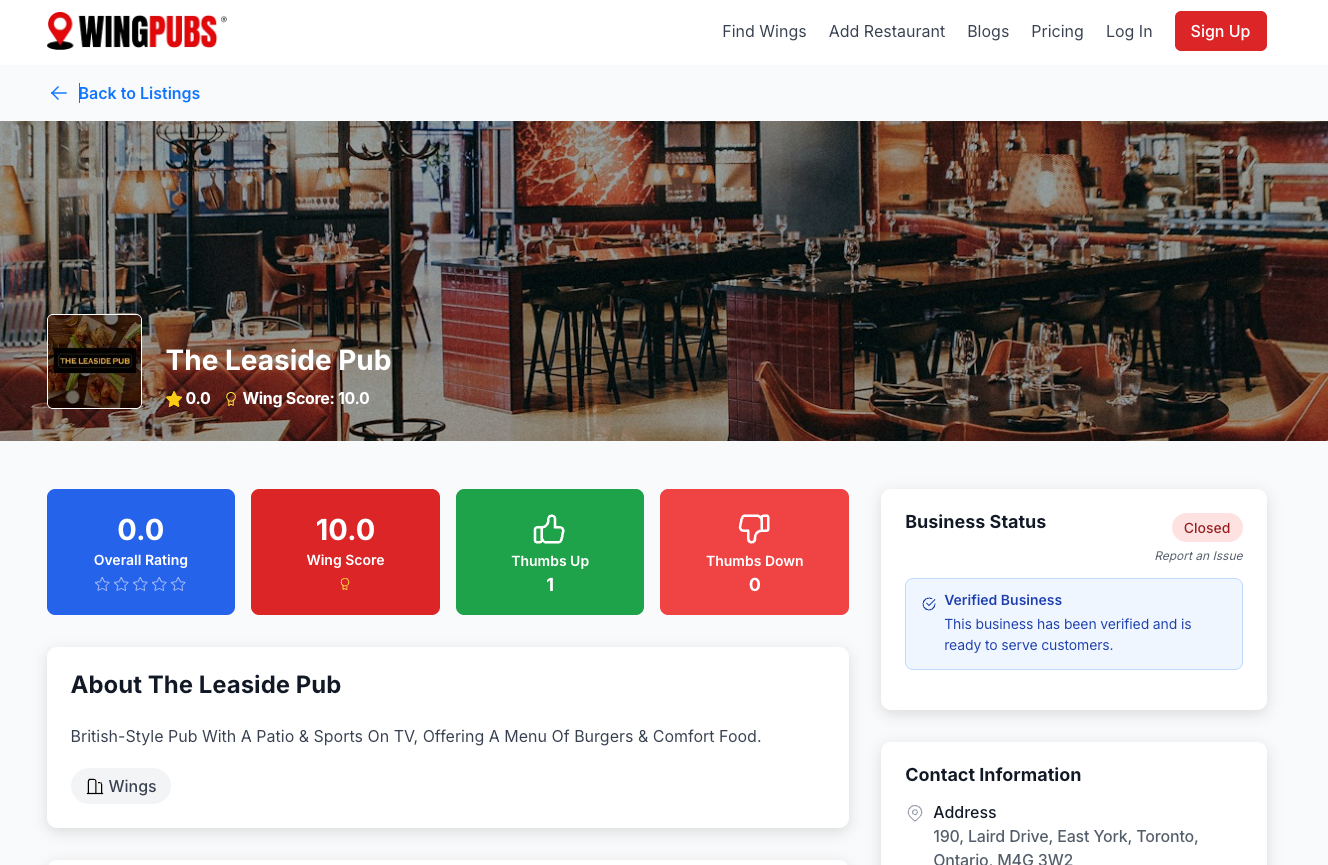1328x865 pixels.
Task: Click the Thumbs Down count card
Action: tap(754, 552)
